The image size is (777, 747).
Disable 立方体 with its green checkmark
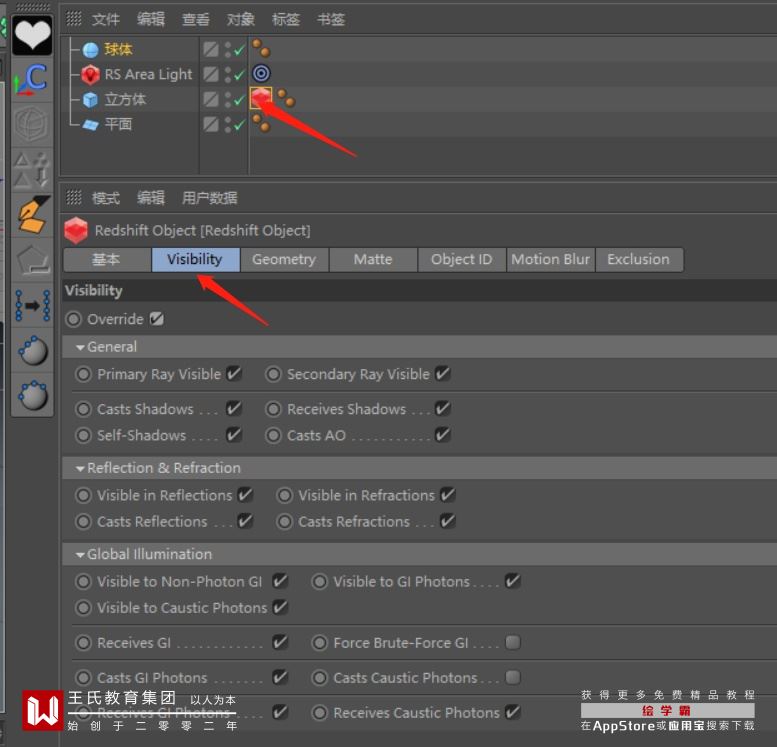click(x=239, y=100)
